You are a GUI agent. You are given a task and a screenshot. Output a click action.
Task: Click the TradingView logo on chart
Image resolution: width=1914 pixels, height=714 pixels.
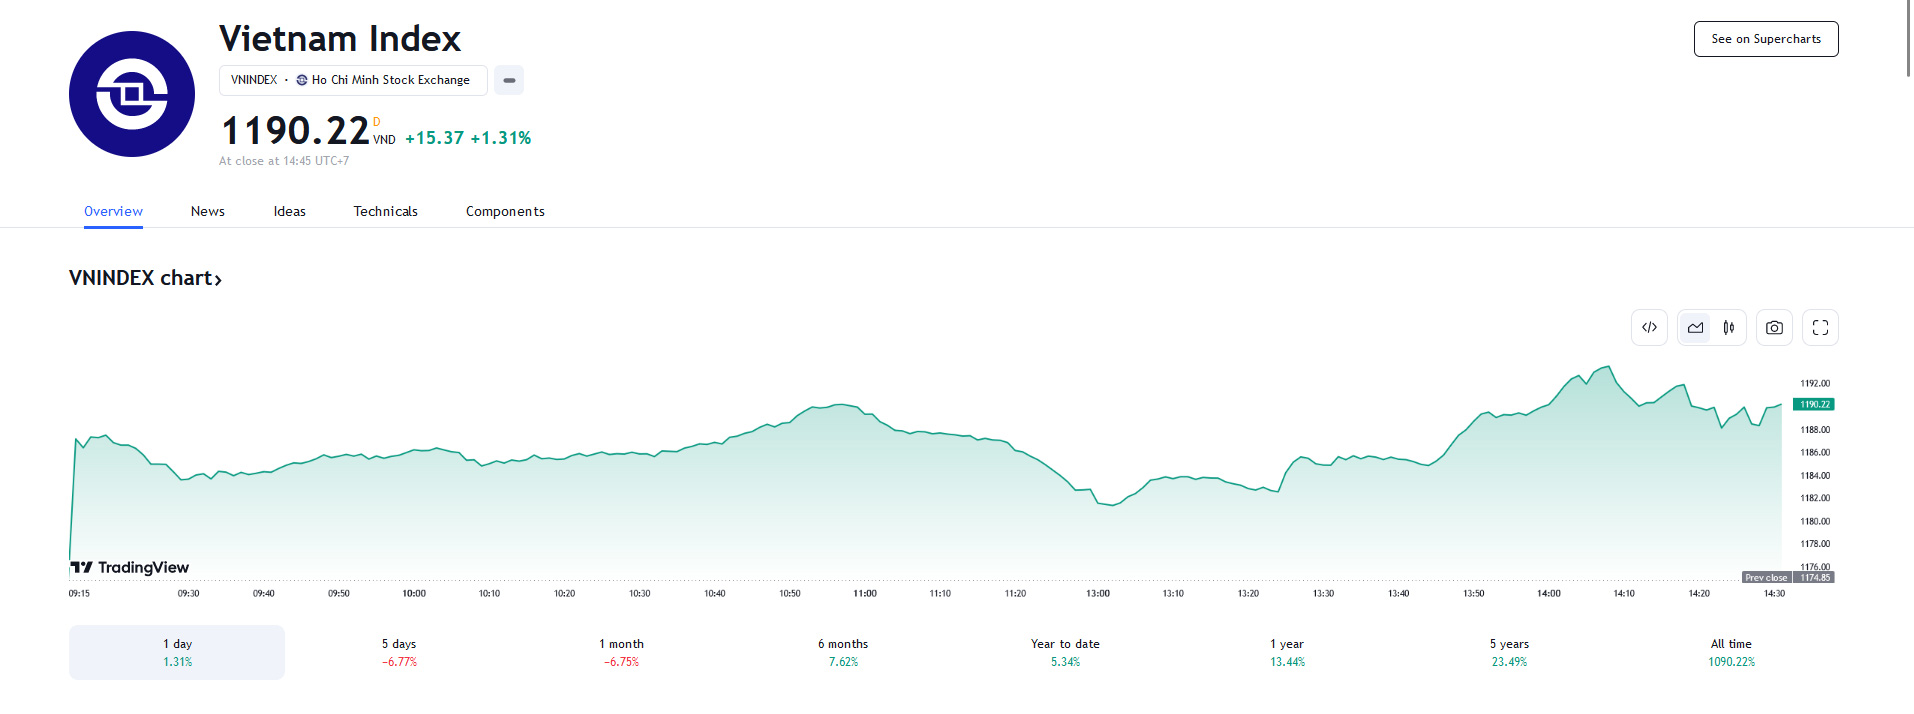pyautogui.click(x=130, y=568)
